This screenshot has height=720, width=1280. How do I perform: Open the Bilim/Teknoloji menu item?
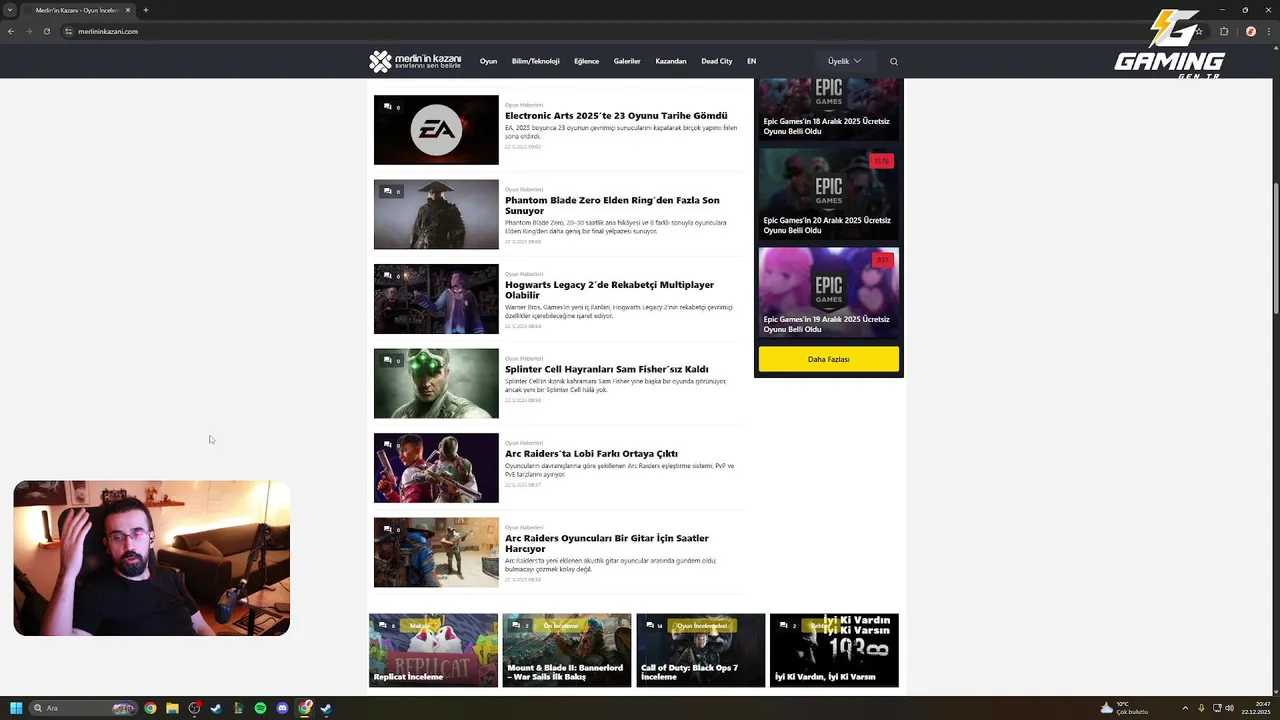(x=535, y=61)
